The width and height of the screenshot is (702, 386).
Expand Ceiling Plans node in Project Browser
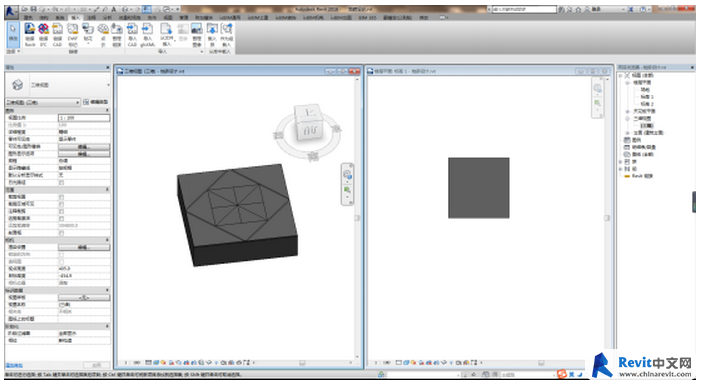coord(628,111)
